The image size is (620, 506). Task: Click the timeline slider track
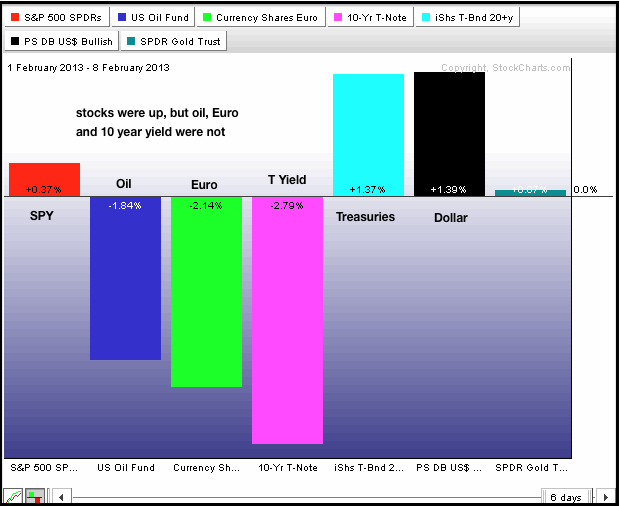(306, 497)
